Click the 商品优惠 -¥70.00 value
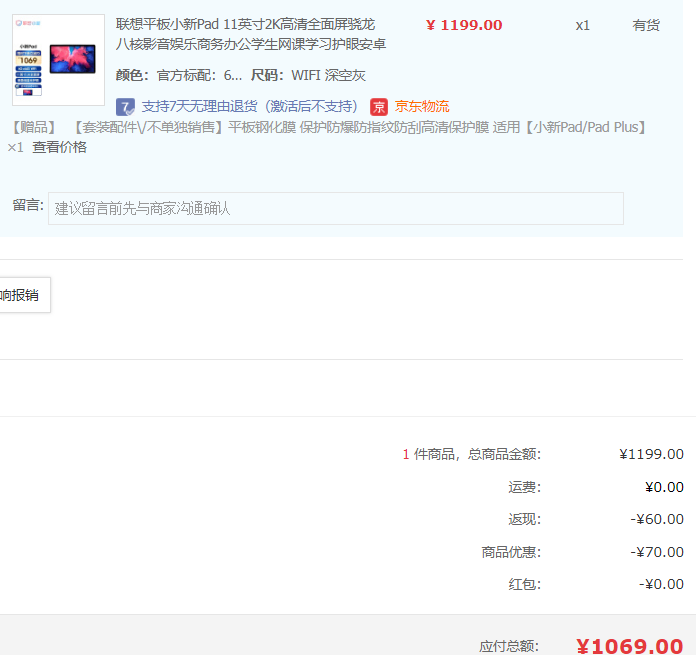Image resolution: width=696 pixels, height=655 pixels. (657, 552)
